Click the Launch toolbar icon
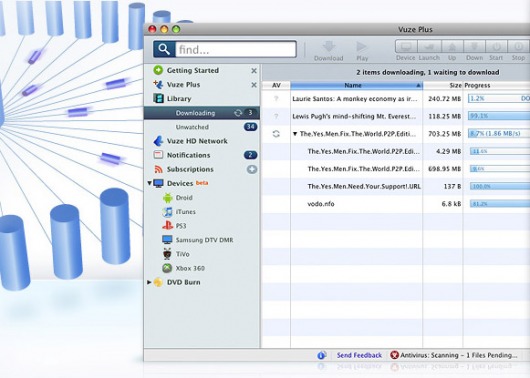Image resolution: width=530 pixels, height=378 pixels. pyautogui.click(x=429, y=46)
